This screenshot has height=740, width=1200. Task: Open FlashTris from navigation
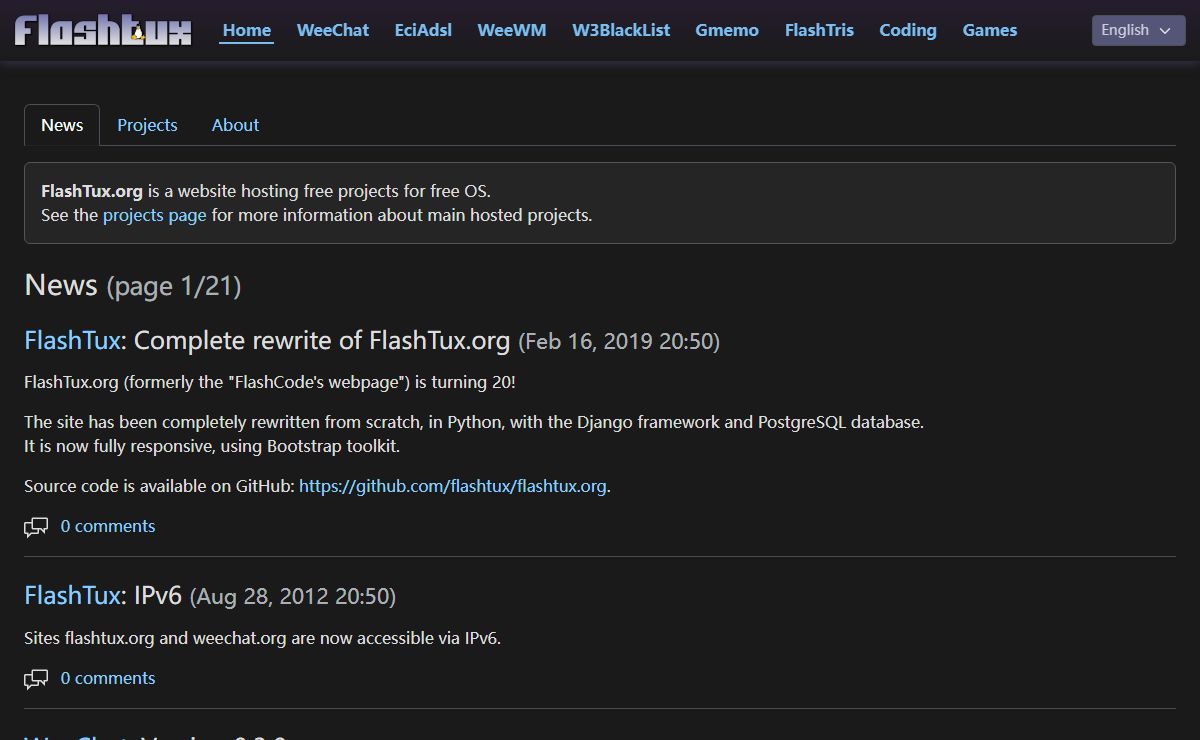[x=819, y=30]
